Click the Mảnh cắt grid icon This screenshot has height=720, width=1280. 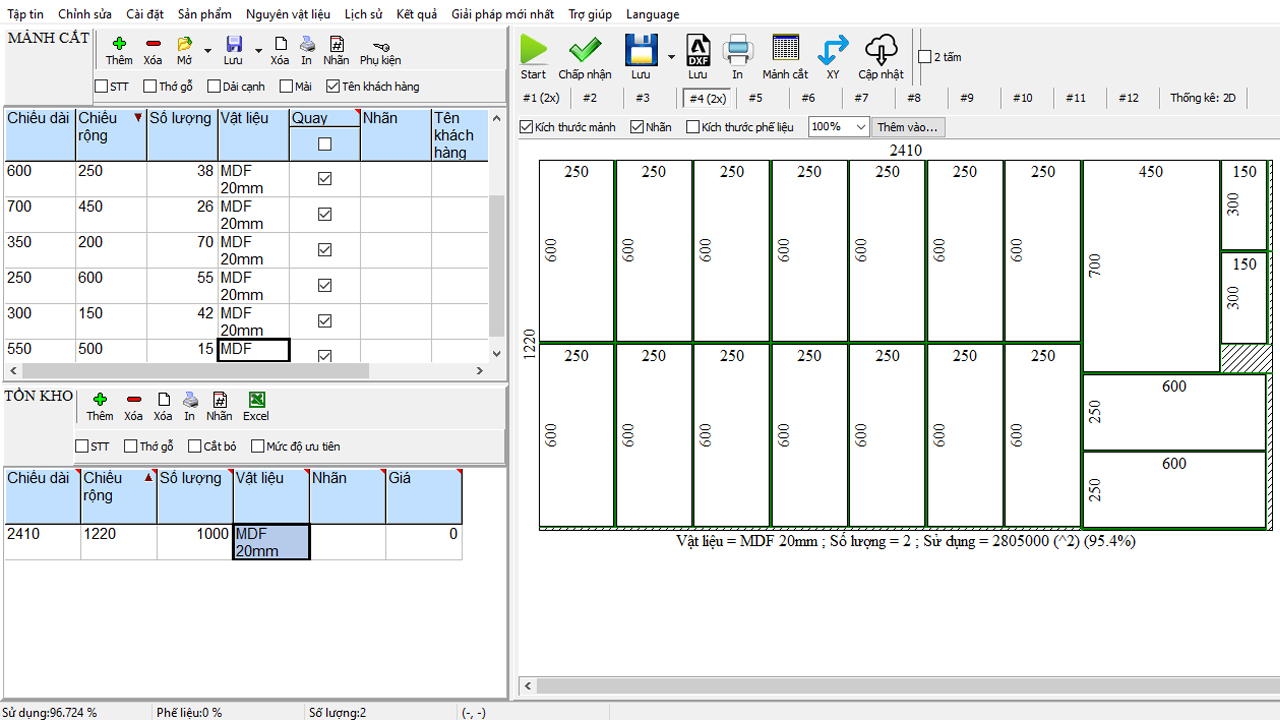click(785, 50)
